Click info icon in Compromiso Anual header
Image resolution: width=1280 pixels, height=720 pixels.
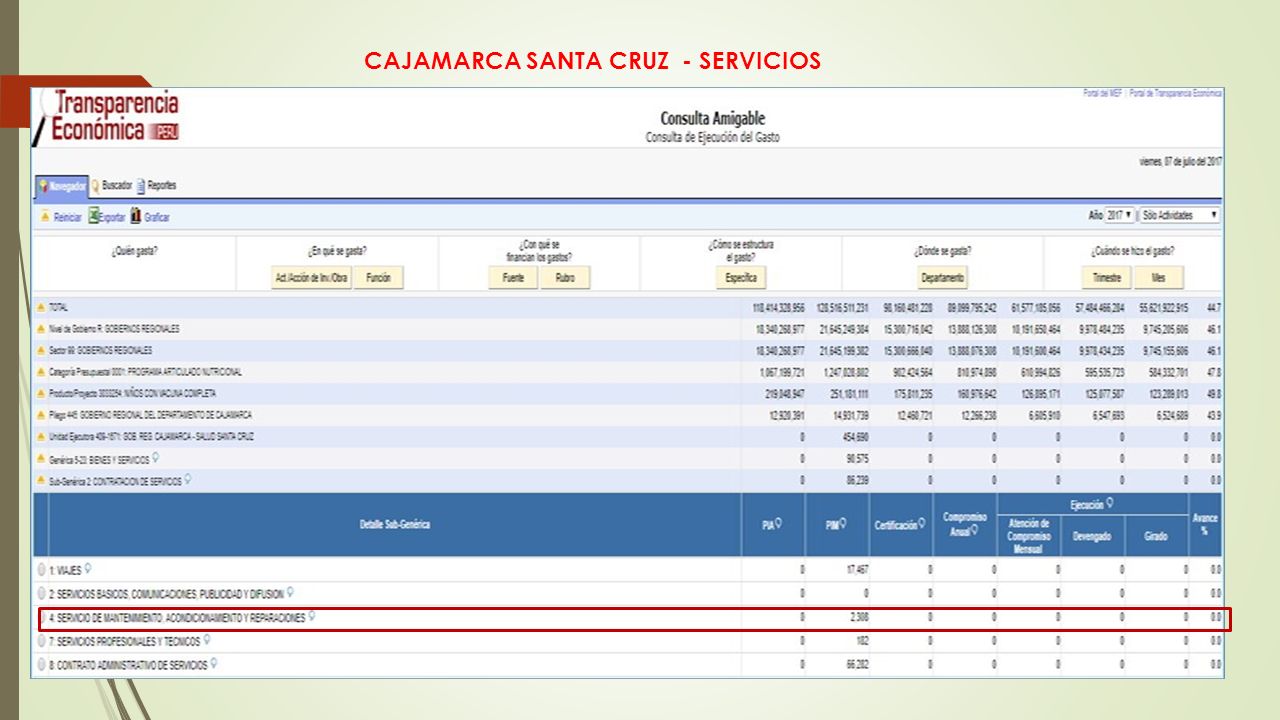pos(977,529)
